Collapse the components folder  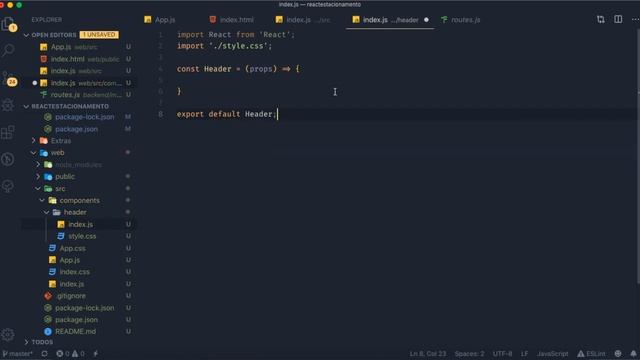[x=42, y=200]
